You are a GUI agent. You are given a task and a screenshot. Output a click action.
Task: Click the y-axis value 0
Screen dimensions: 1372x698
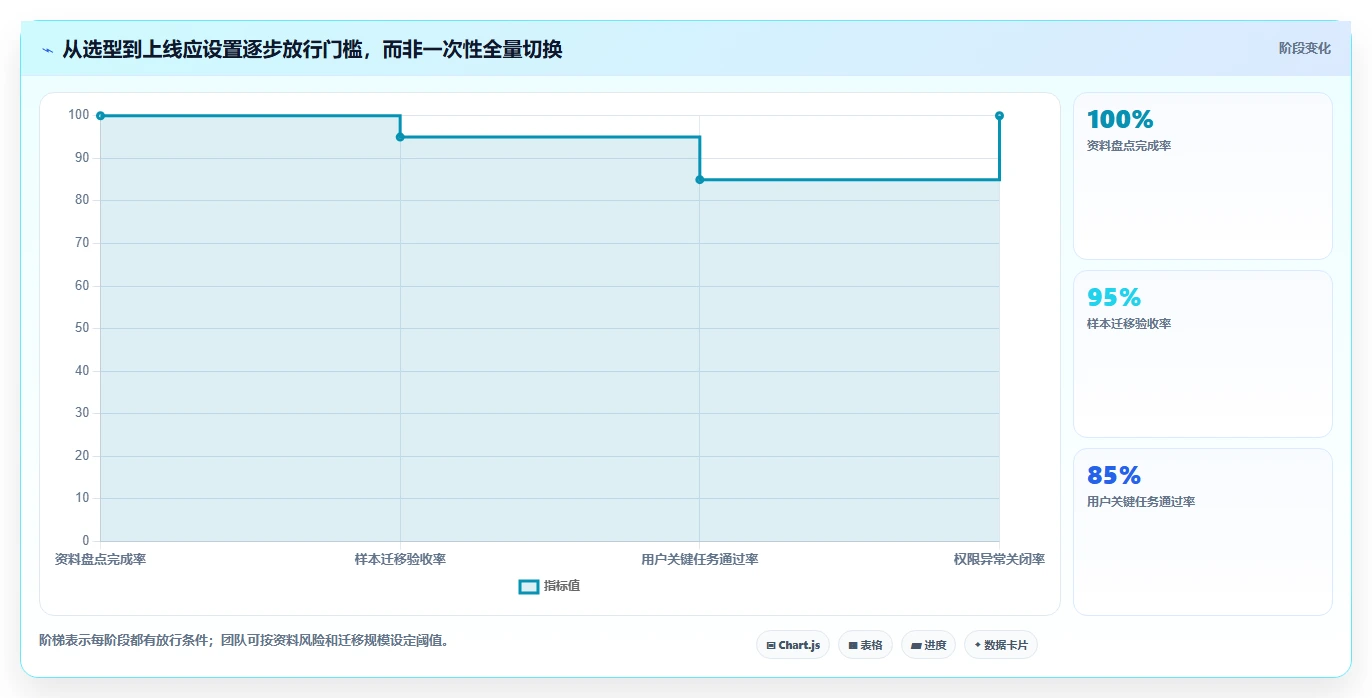(86, 541)
